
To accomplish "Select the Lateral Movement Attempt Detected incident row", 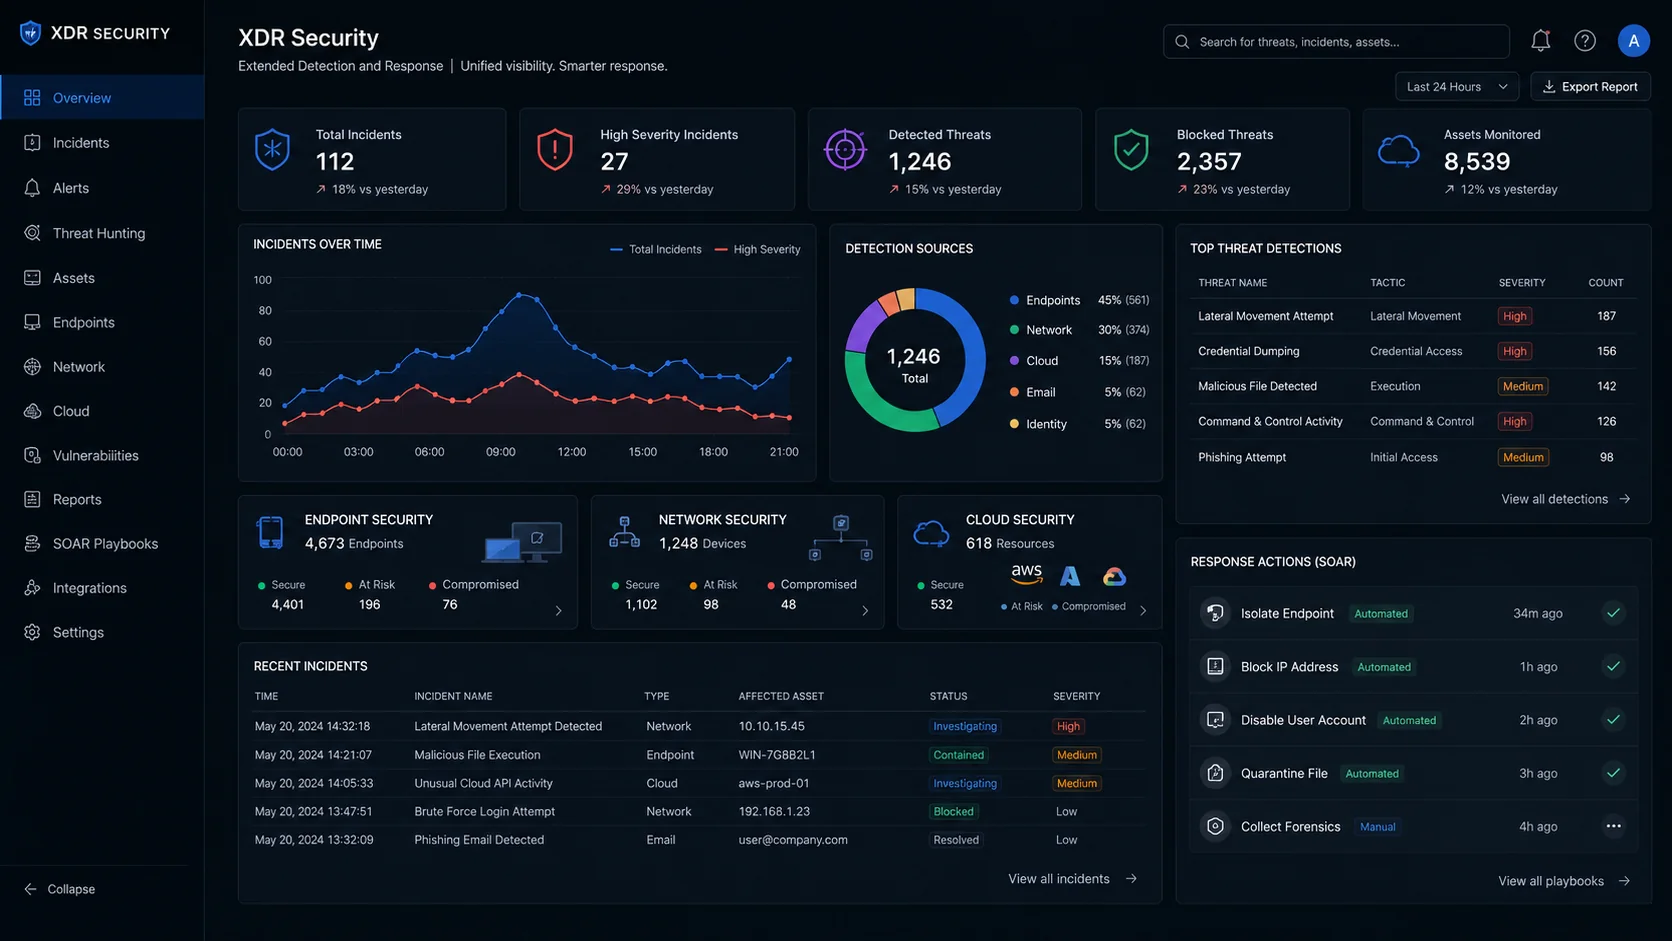I will [699, 726].
